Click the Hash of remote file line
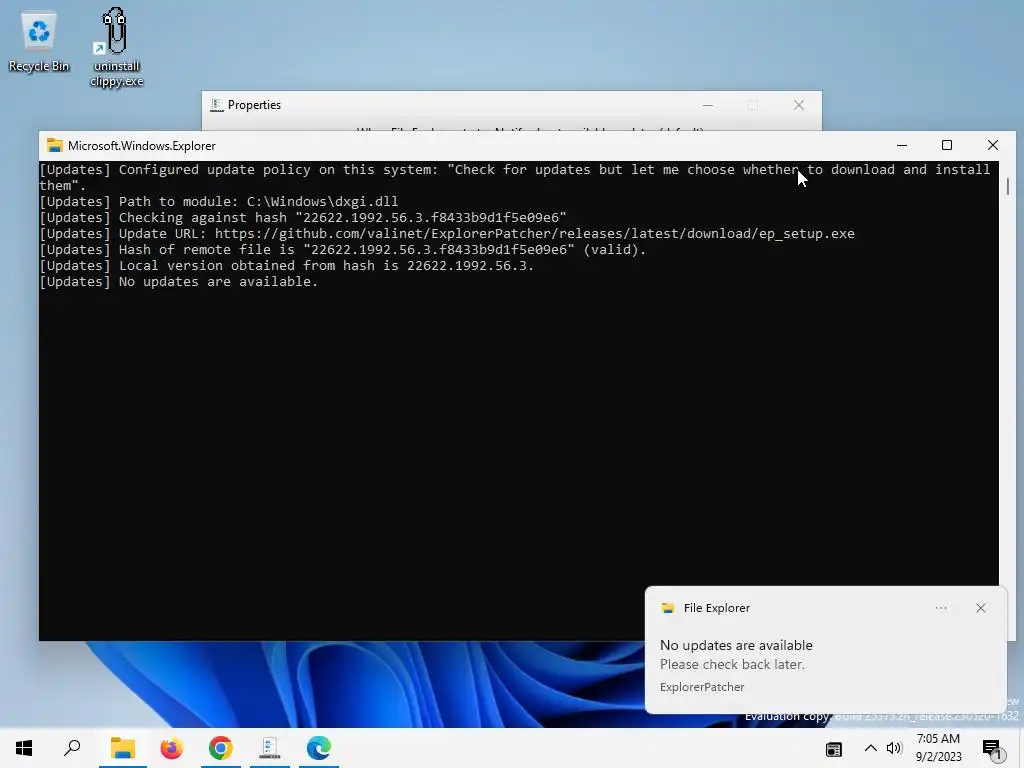The height and width of the screenshot is (768, 1024). pyautogui.click(x=342, y=249)
